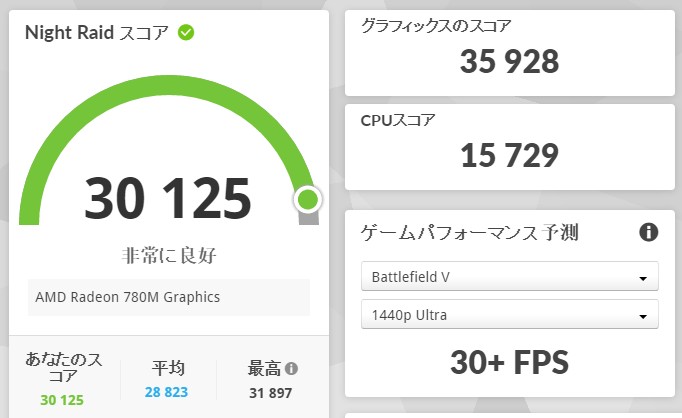
Task: Click the average score 28 823
Action: 166,392
